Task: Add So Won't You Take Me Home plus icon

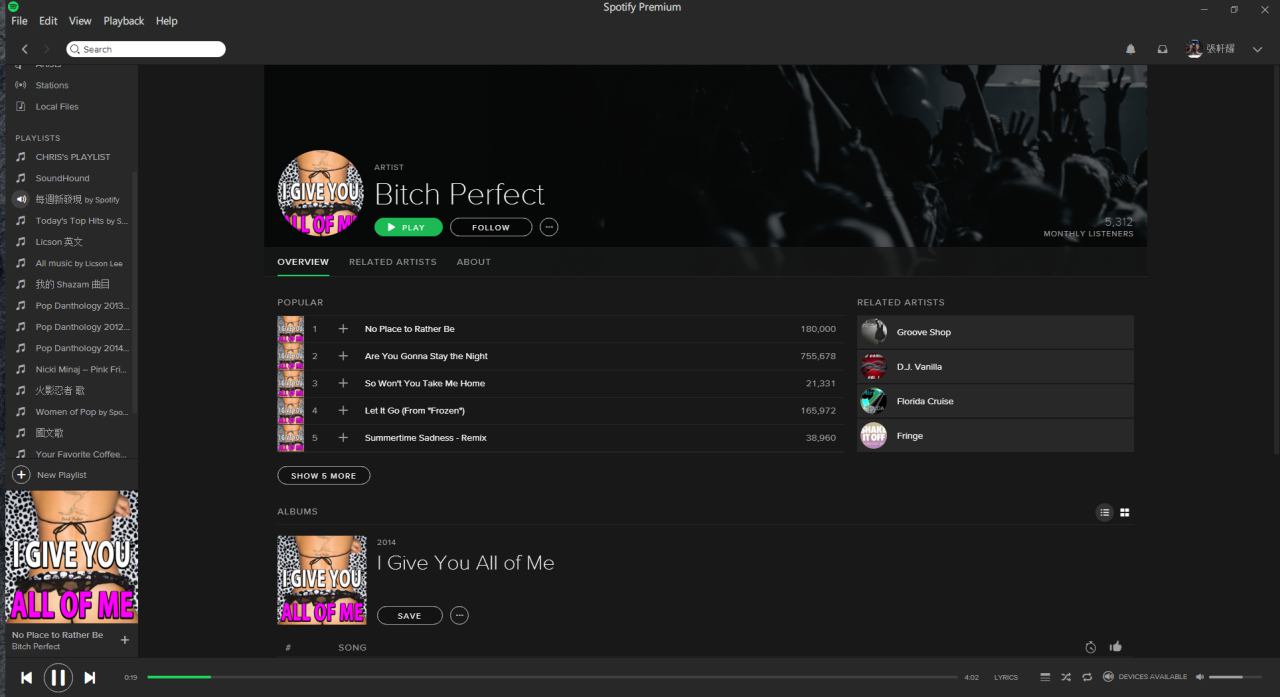Action: [343, 383]
